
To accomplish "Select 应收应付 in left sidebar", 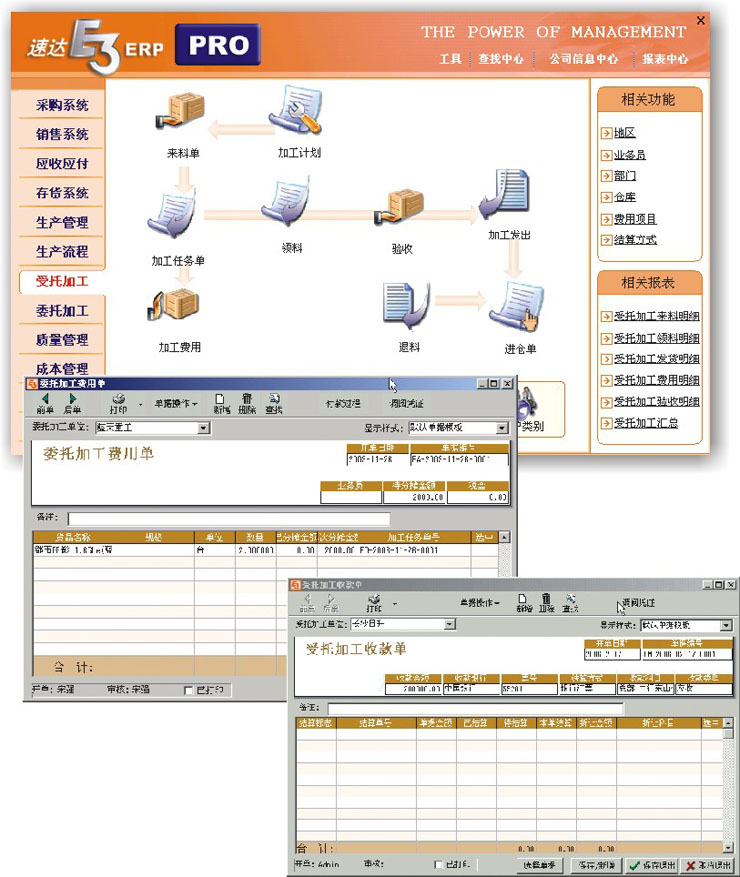I will [x=62, y=164].
